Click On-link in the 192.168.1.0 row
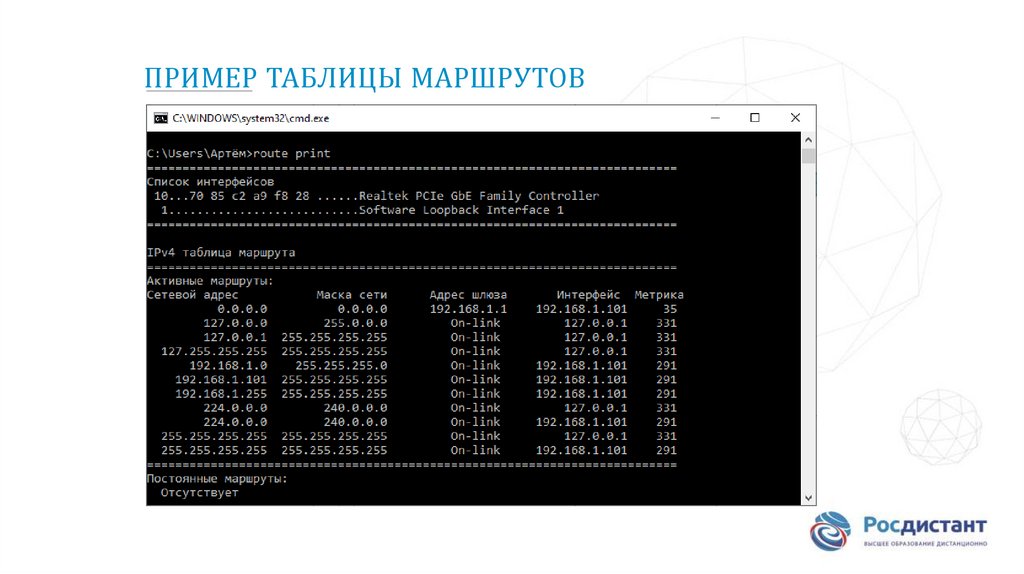 [475, 366]
